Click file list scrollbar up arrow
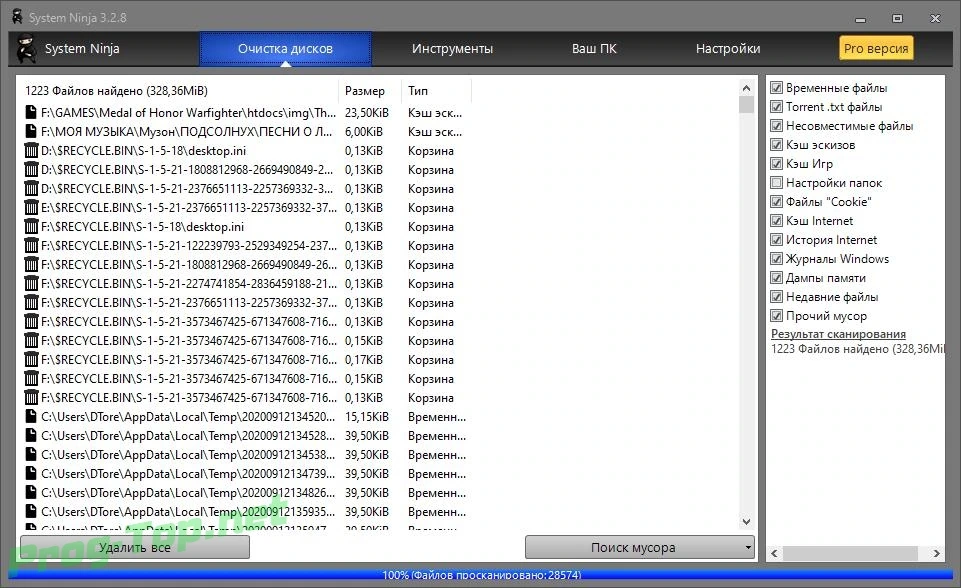The height and width of the screenshot is (588, 961). click(746, 88)
